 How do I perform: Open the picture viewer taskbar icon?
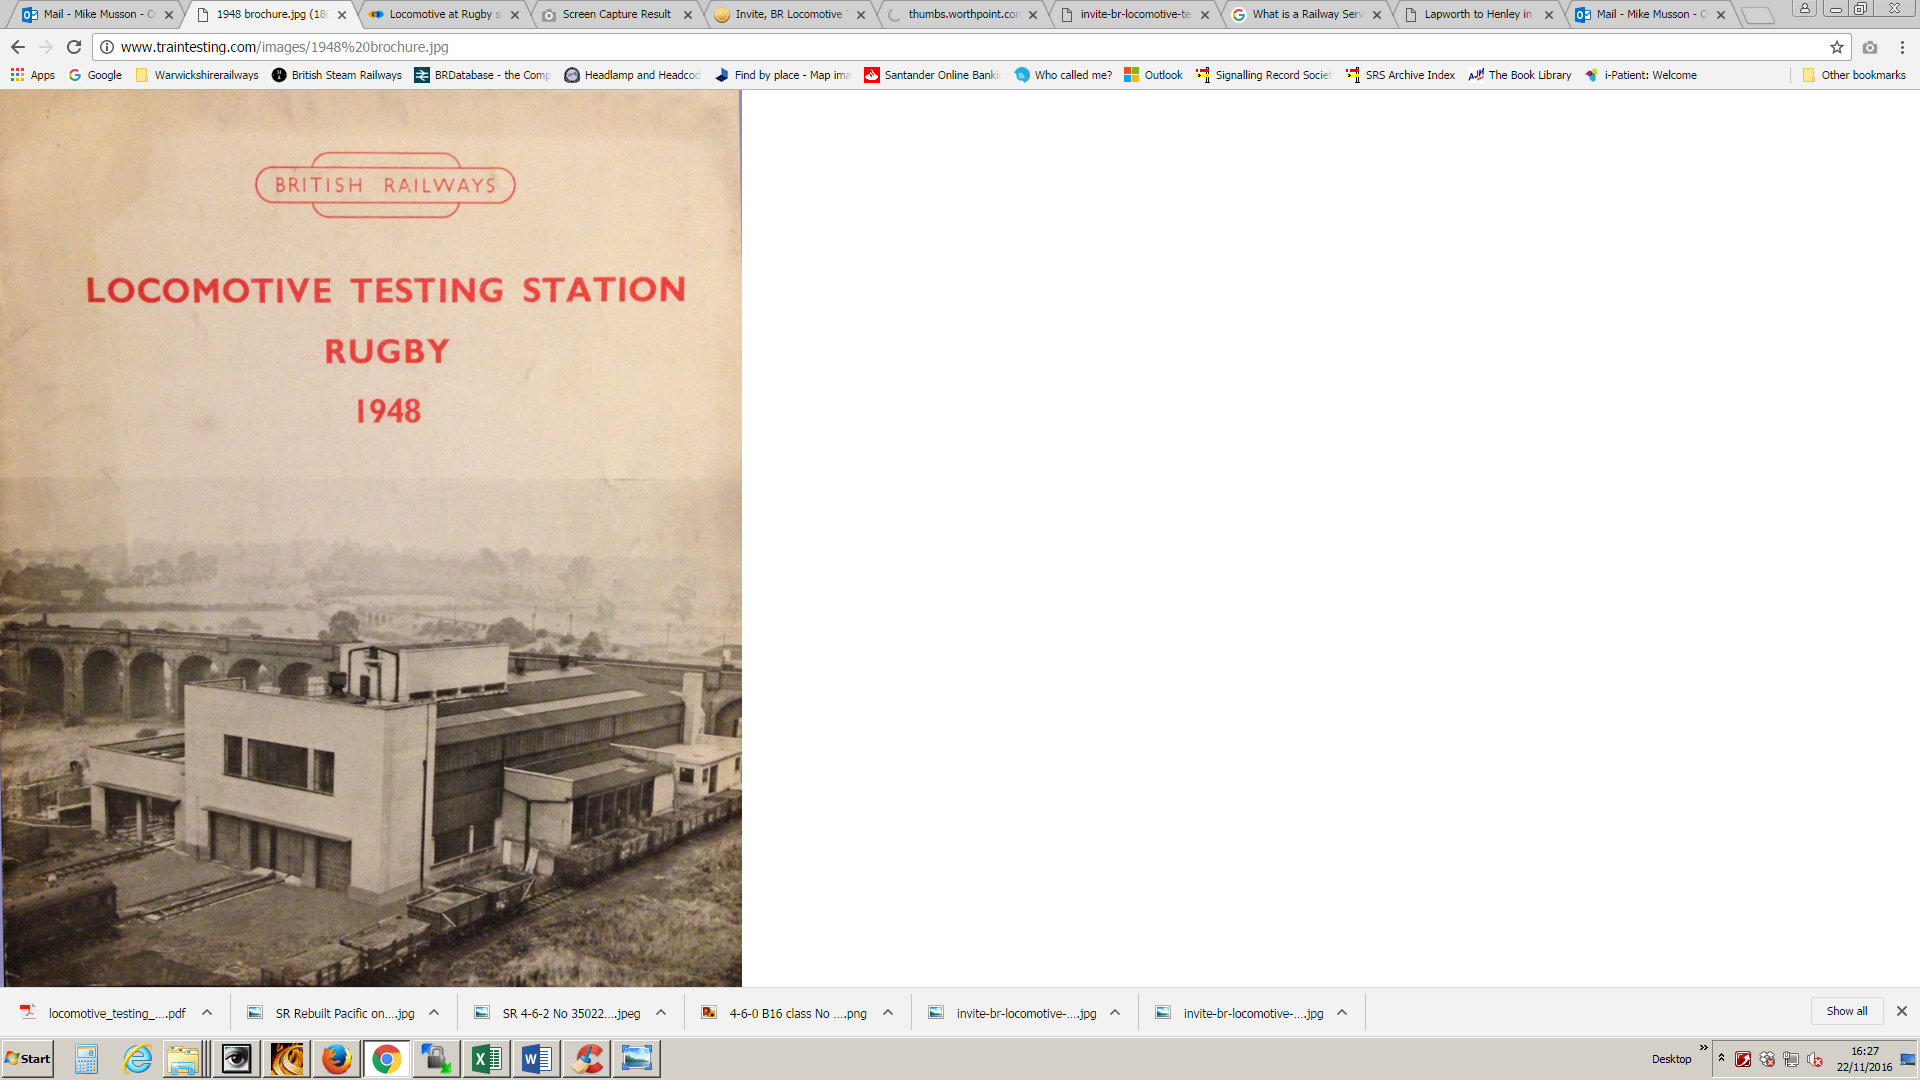[x=637, y=1059]
